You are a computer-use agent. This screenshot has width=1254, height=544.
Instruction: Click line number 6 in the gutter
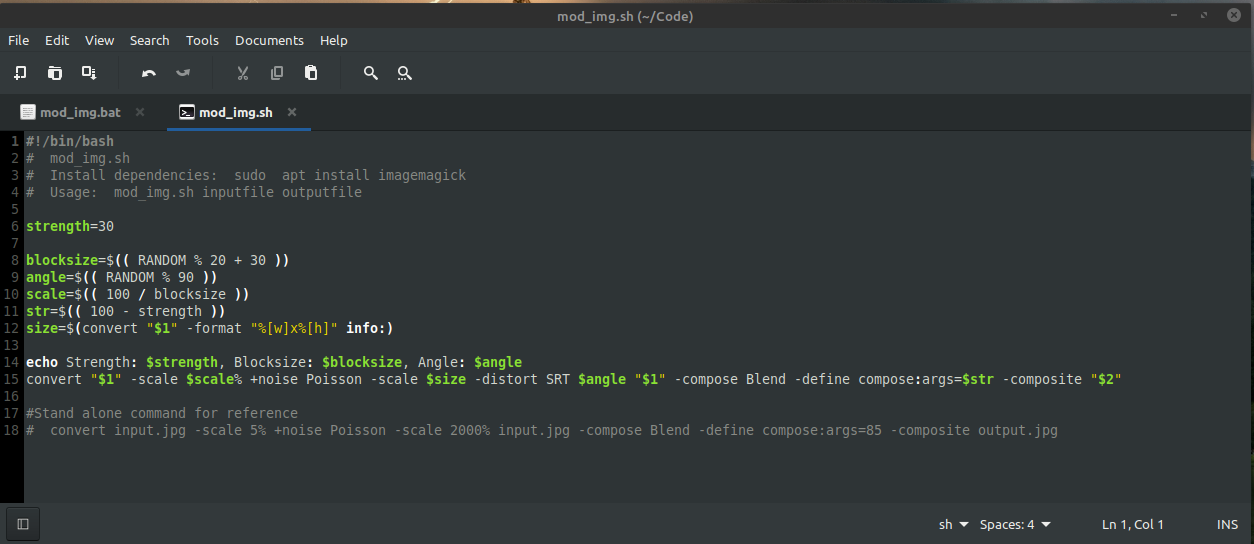point(16,226)
